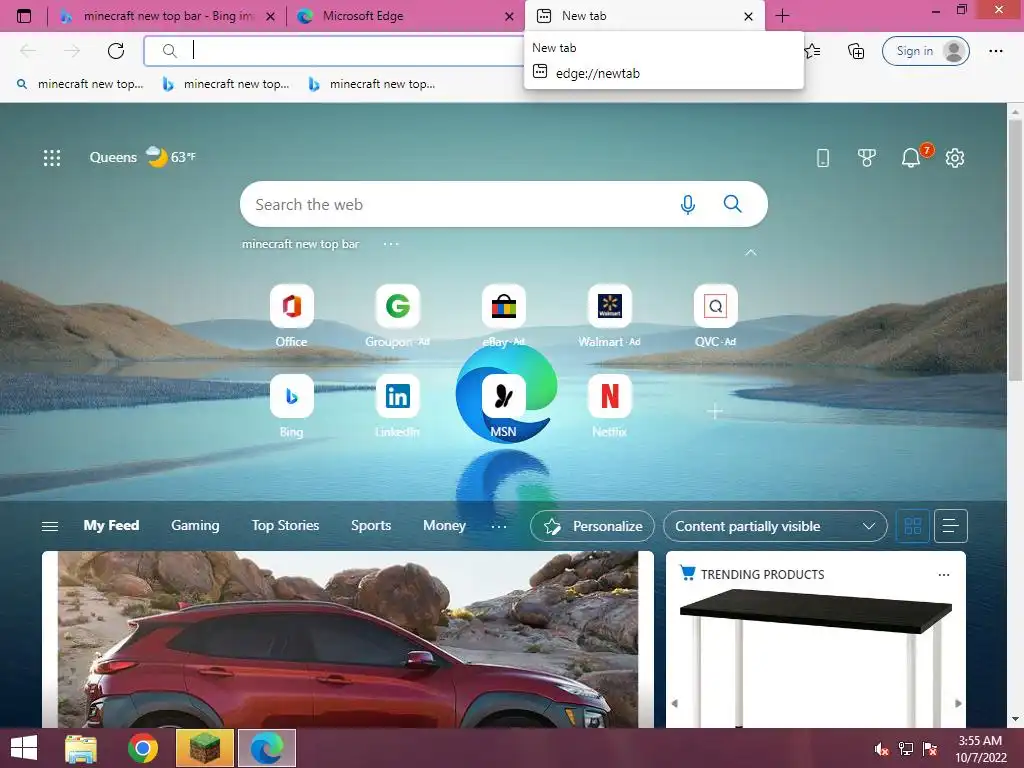Open Google Chrome from taskbar
This screenshot has width=1024, height=768.
[x=143, y=748]
